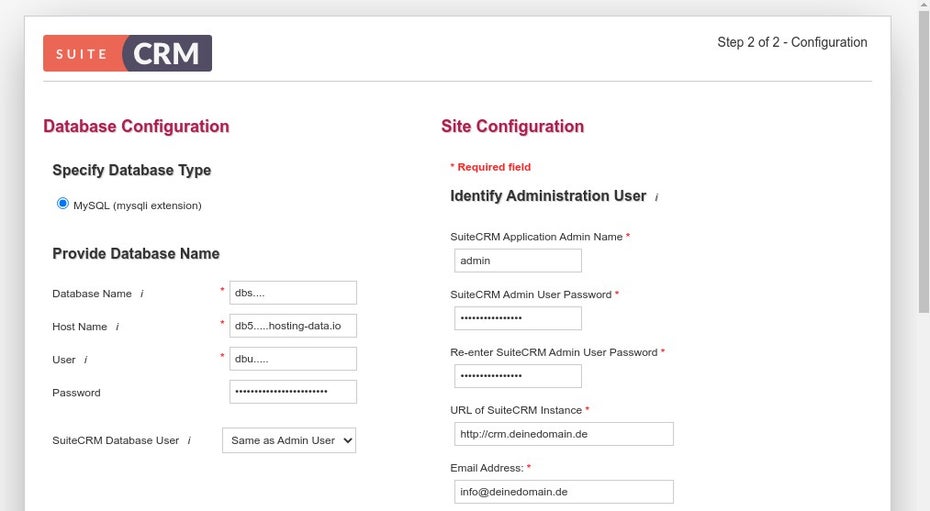Click the 'Database Name' label
930x511 pixels.
(x=92, y=294)
